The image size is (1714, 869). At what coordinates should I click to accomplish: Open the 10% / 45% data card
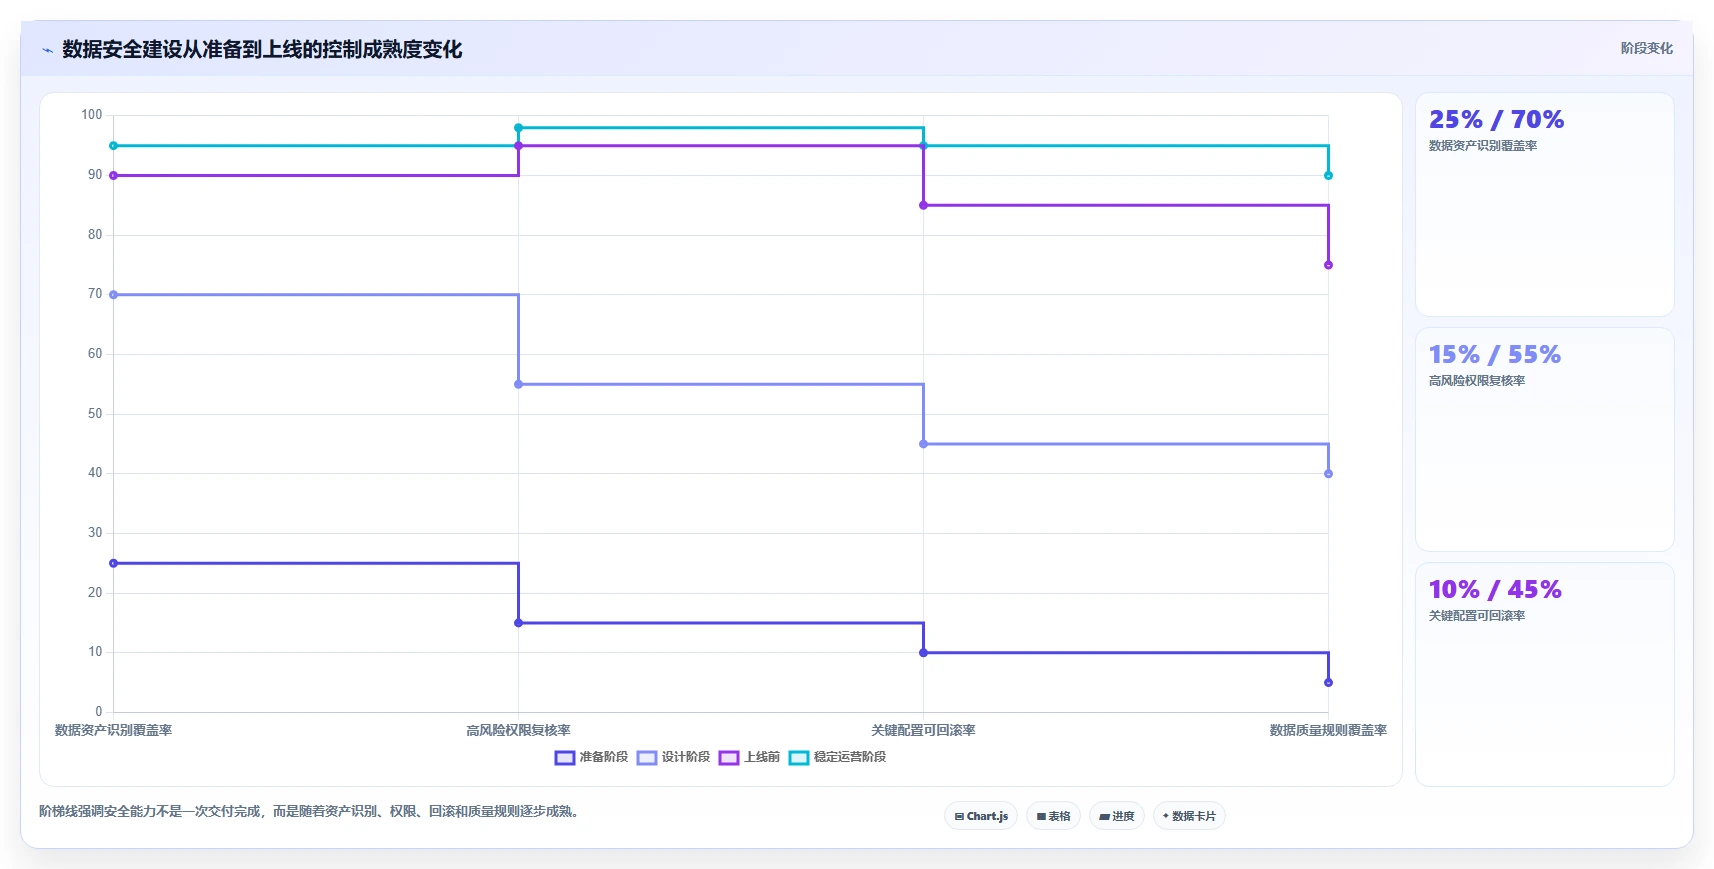pyautogui.click(x=1544, y=675)
